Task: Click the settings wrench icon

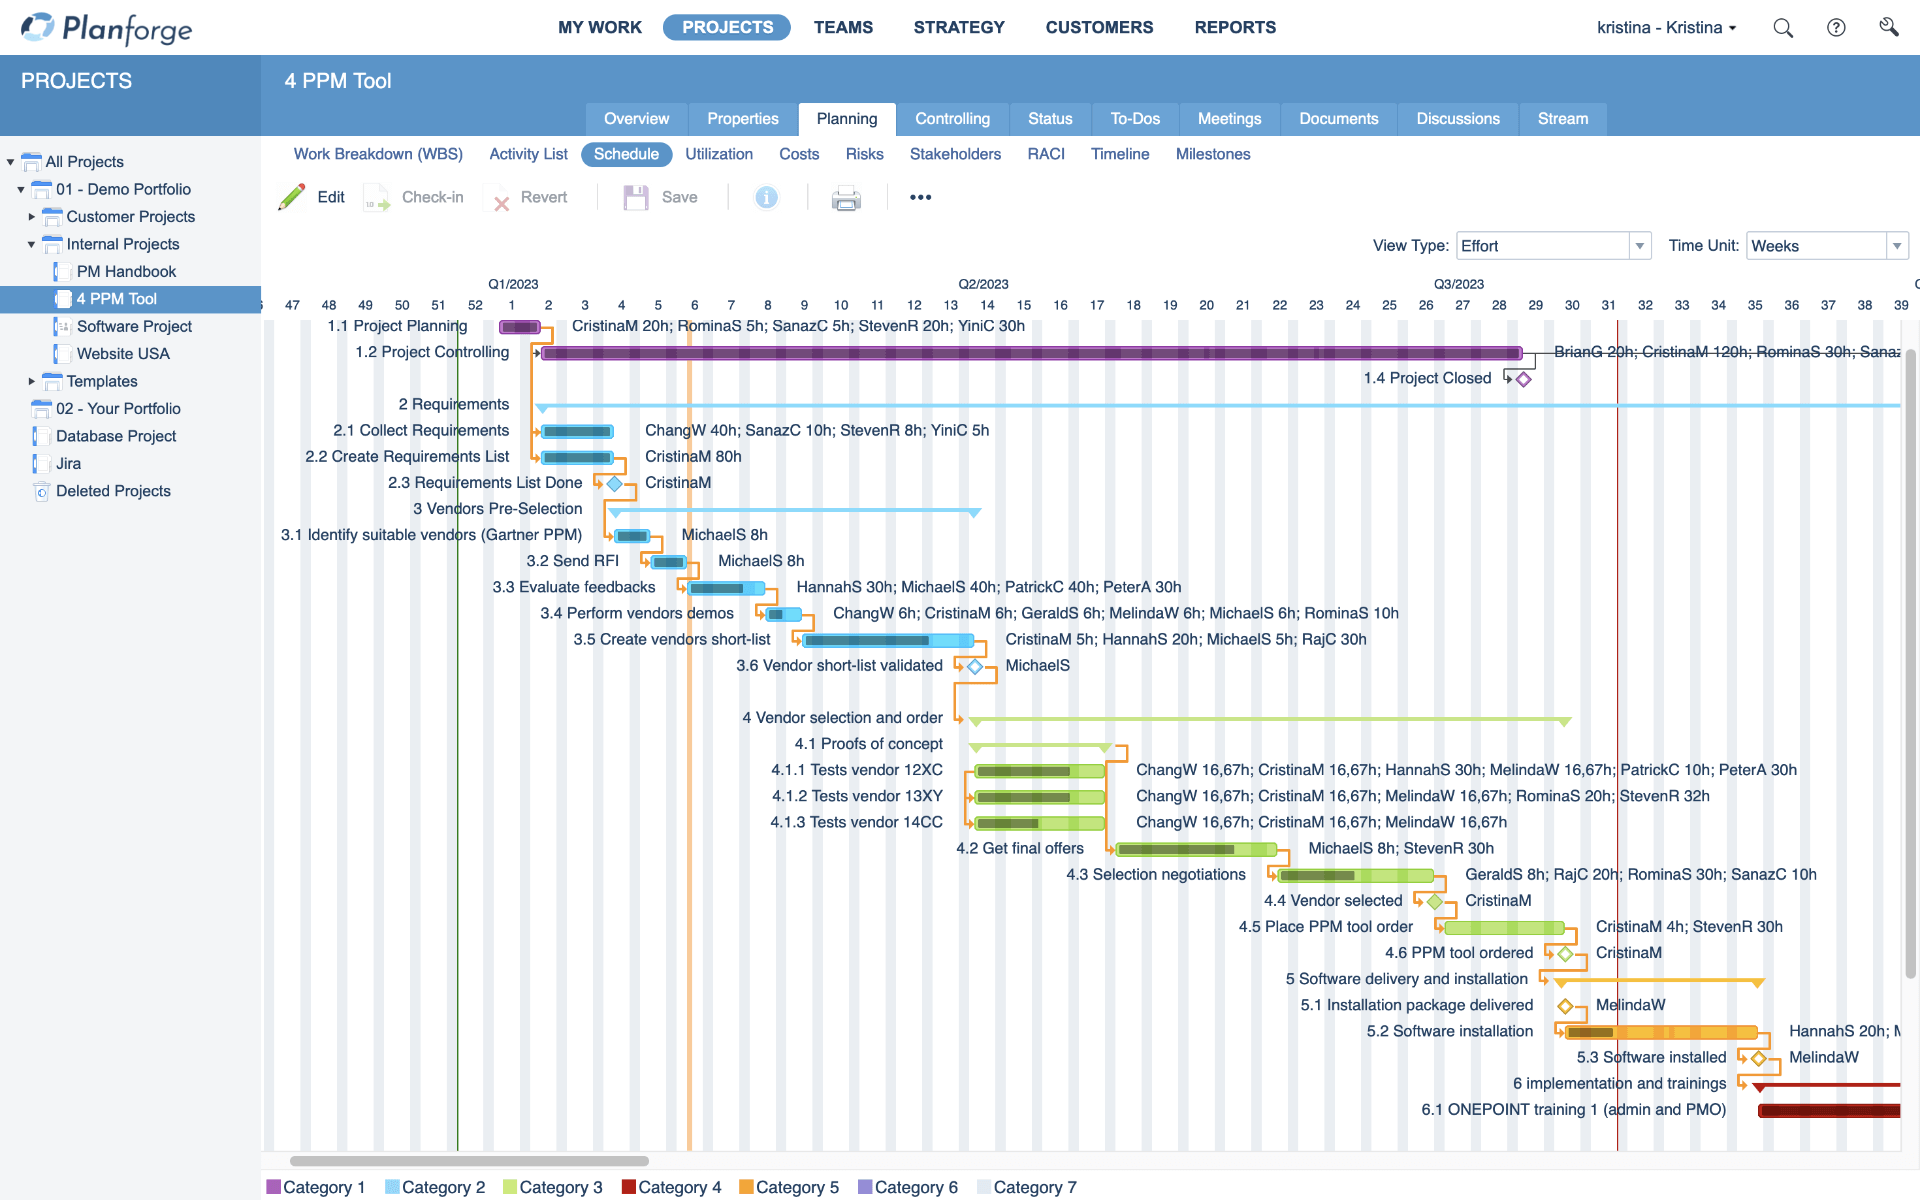Action: pos(1890,27)
